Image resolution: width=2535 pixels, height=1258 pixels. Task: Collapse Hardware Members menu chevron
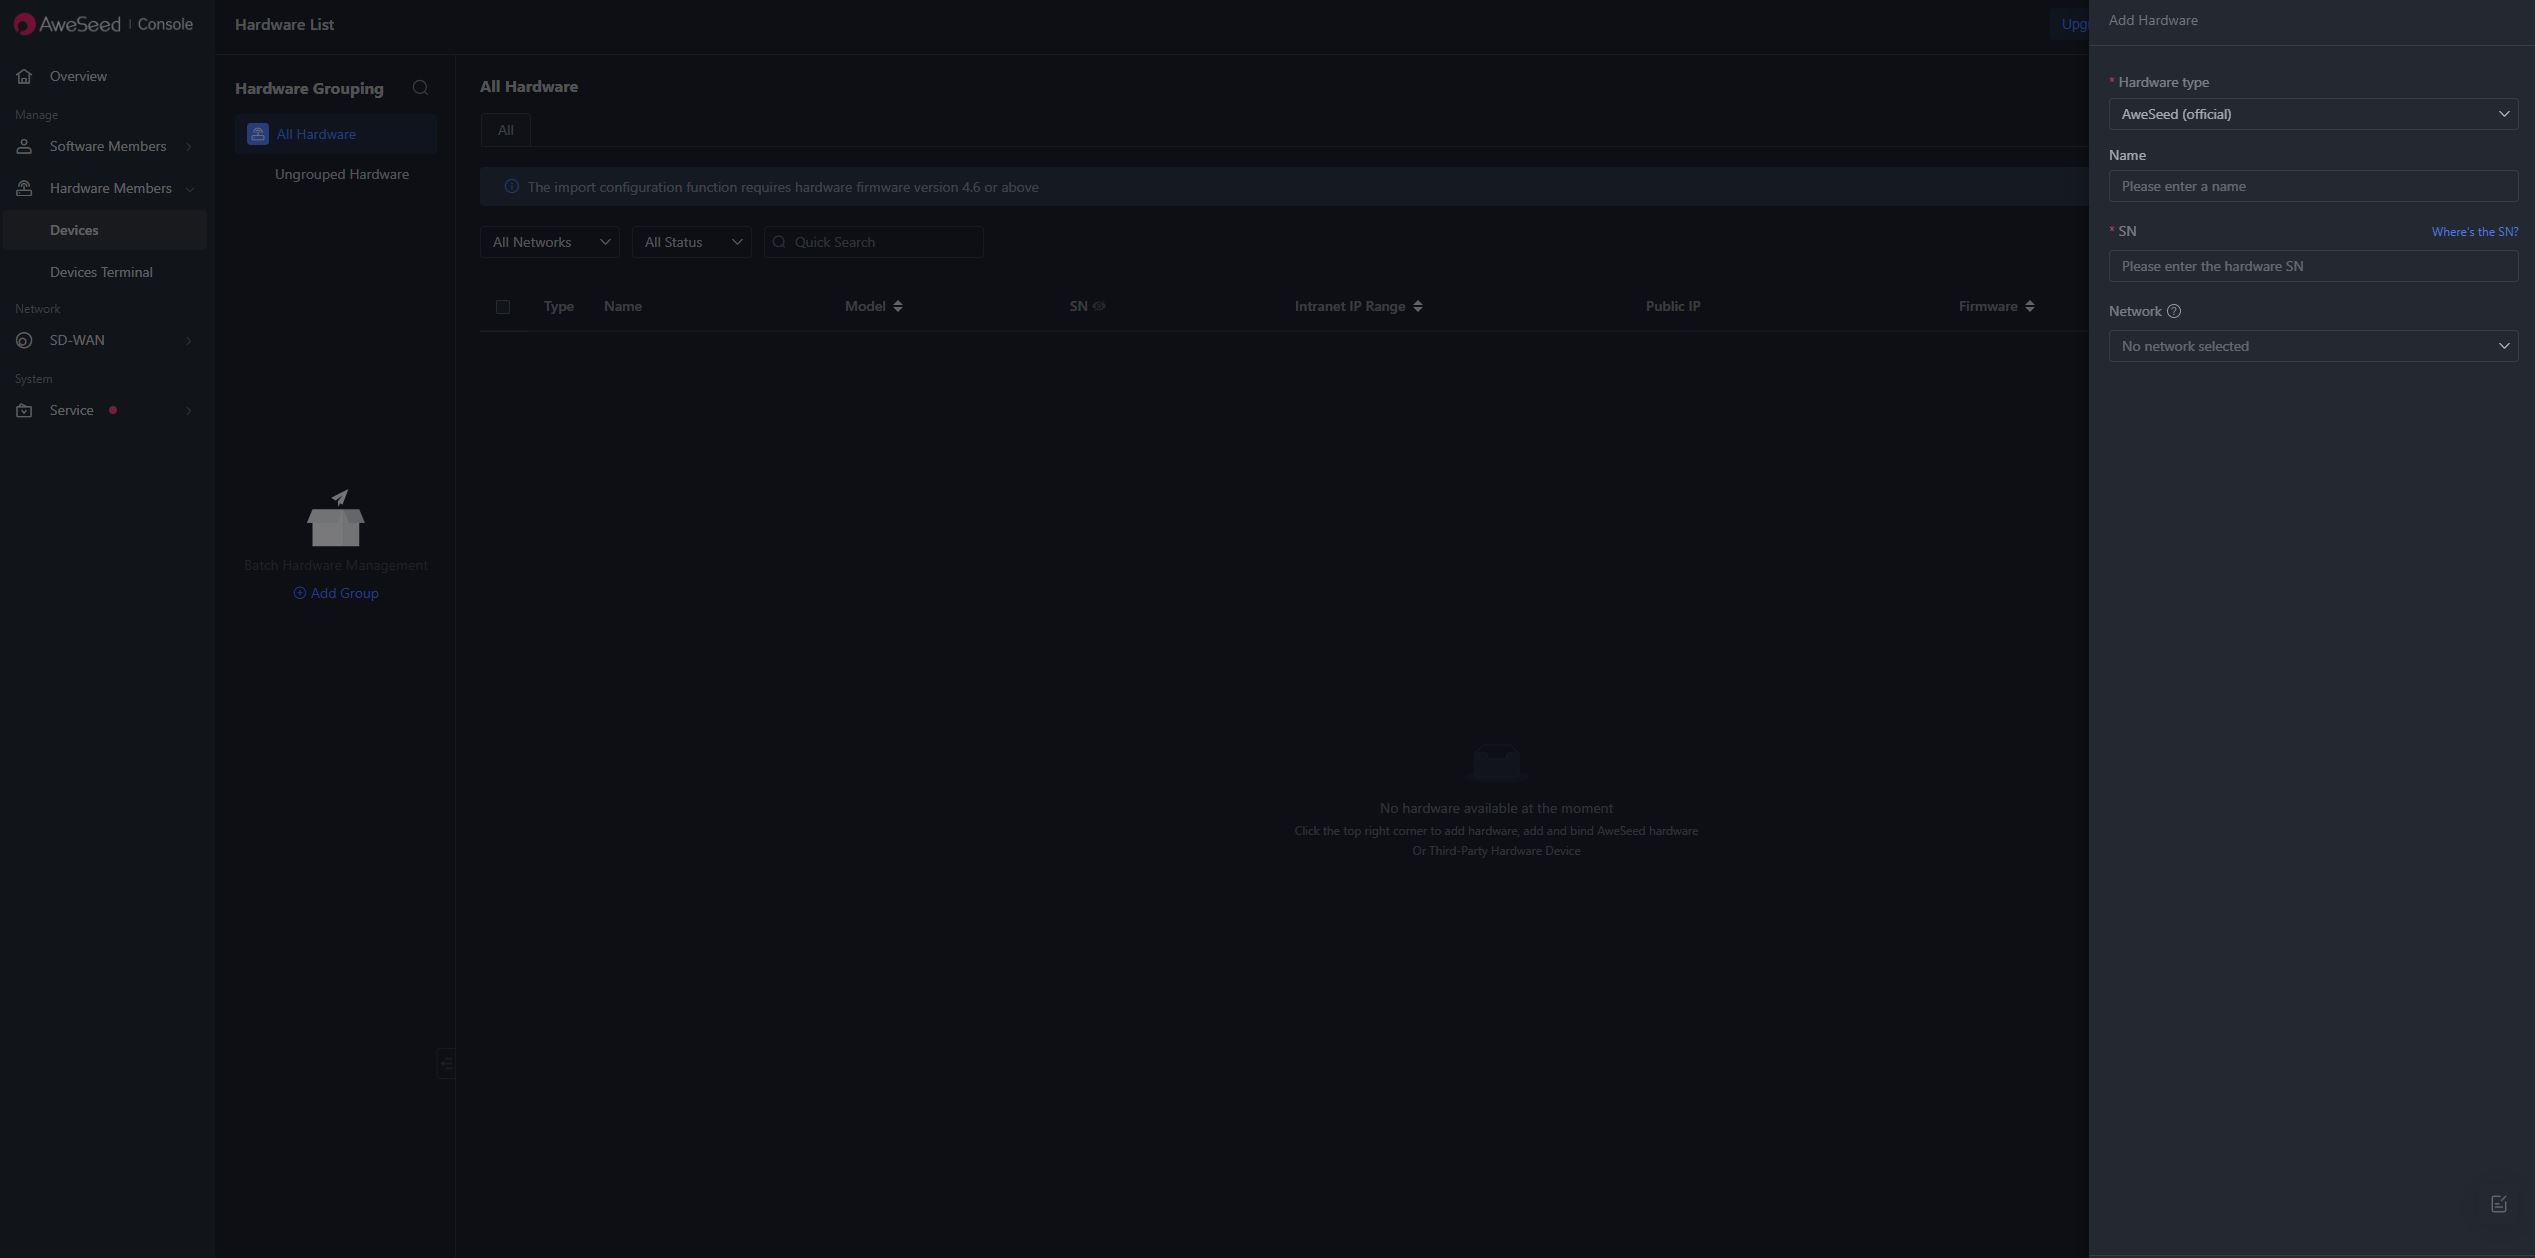coord(189,188)
